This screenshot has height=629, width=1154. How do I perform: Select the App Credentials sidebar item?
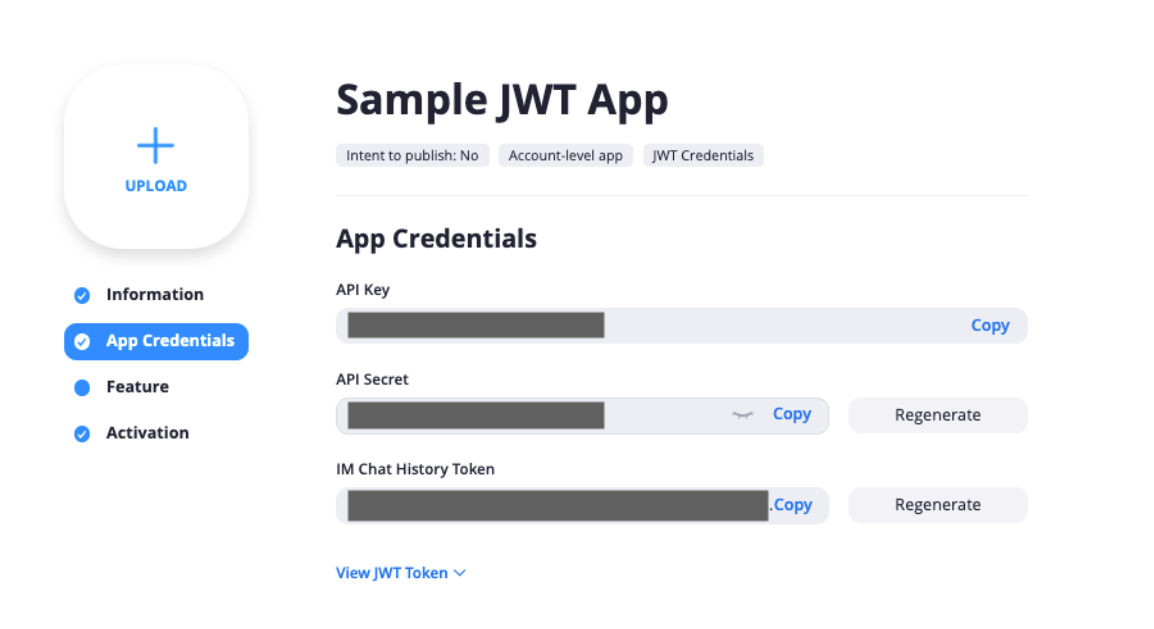(x=169, y=341)
